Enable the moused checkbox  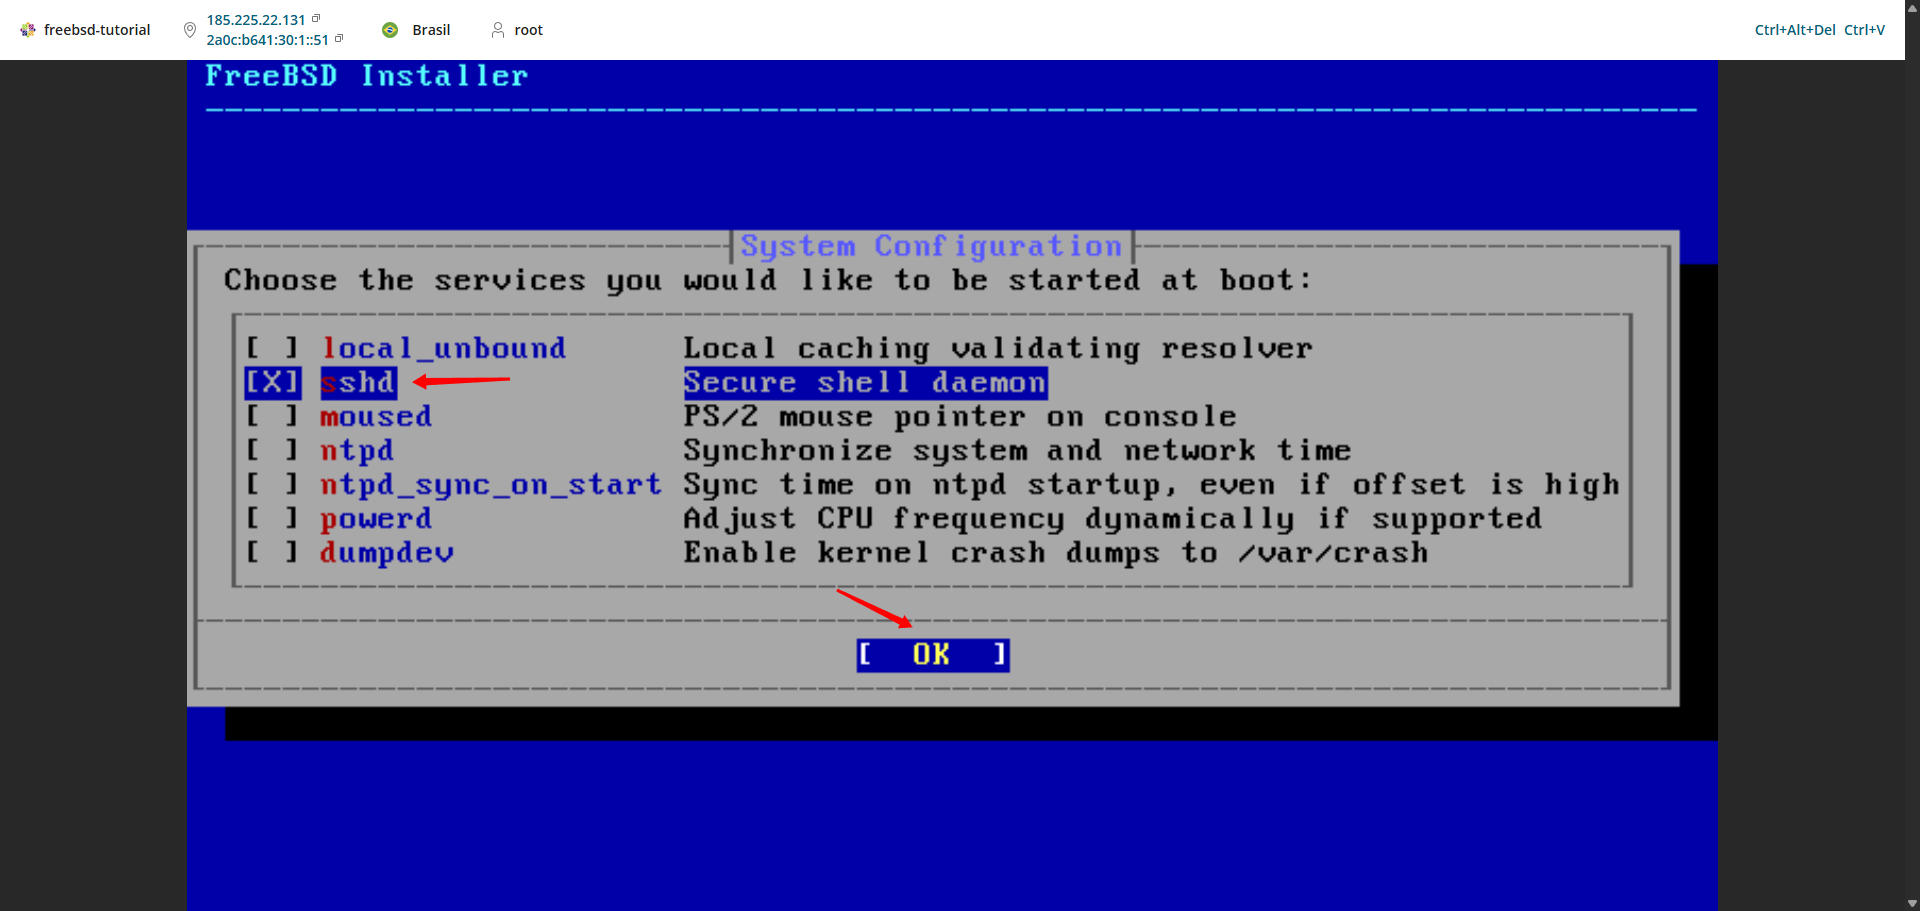tap(272, 416)
